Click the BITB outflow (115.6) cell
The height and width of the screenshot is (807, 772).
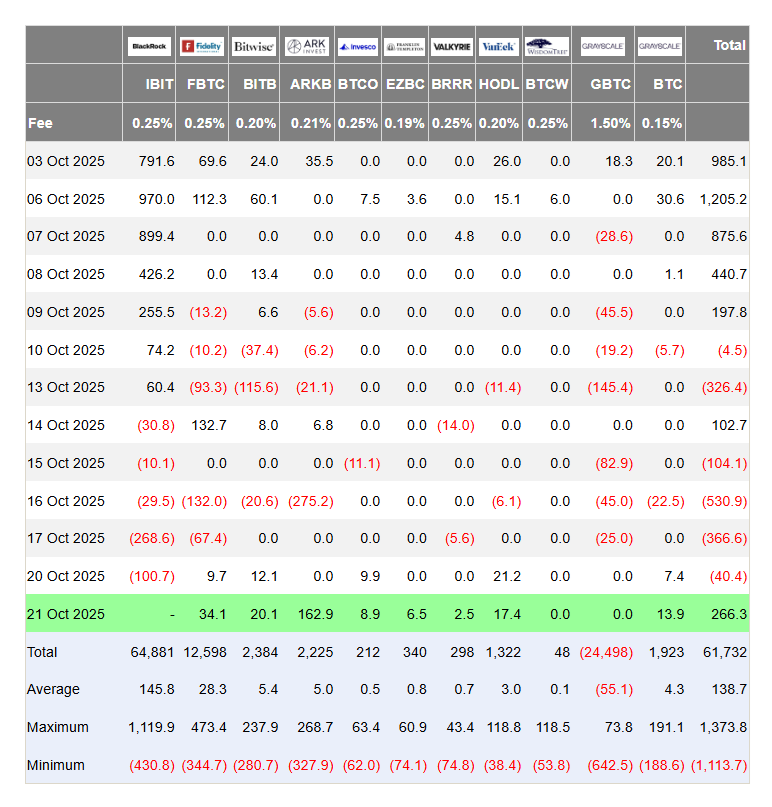pos(256,388)
